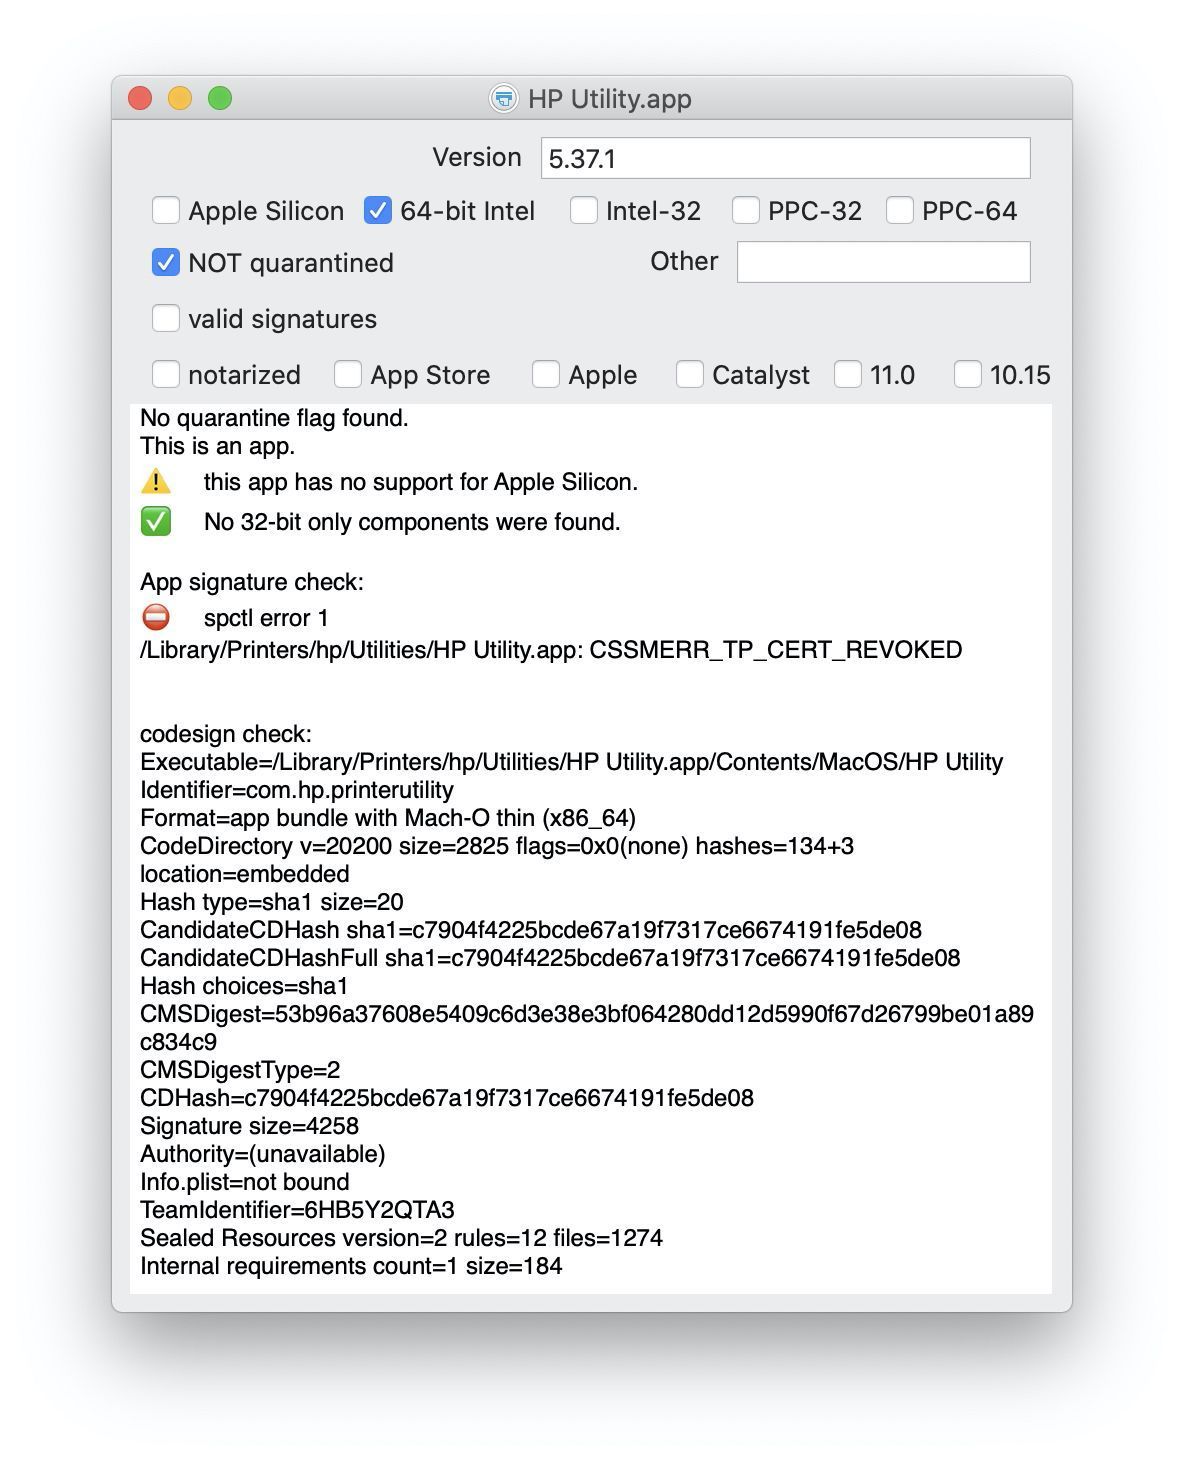Image resolution: width=1184 pixels, height=1460 pixels.
Task: Click the CDHash=c7904f line
Action: [x=447, y=1098]
